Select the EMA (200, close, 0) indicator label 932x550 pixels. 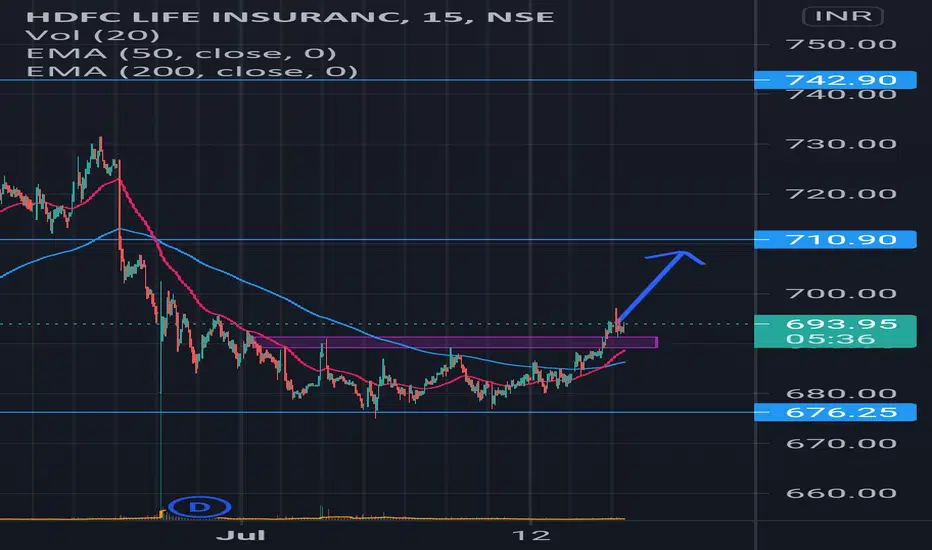coord(192,71)
